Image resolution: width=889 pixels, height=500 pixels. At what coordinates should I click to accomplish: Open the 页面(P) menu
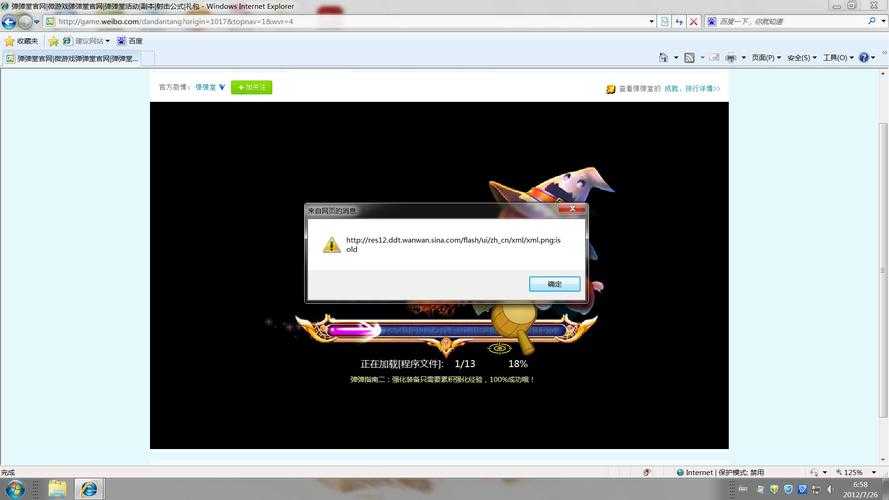766,58
